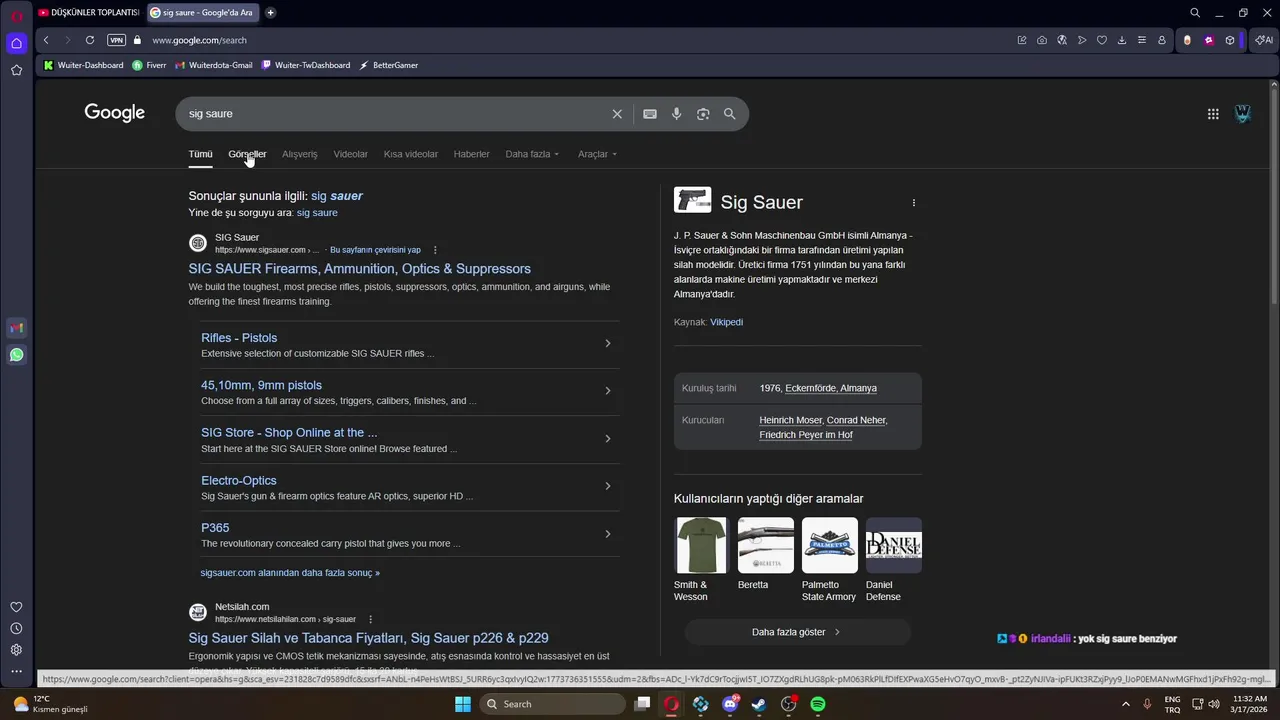Open Opera sidebar home workspace icon
Screen dimensions: 1280x720
click(16, 43)
